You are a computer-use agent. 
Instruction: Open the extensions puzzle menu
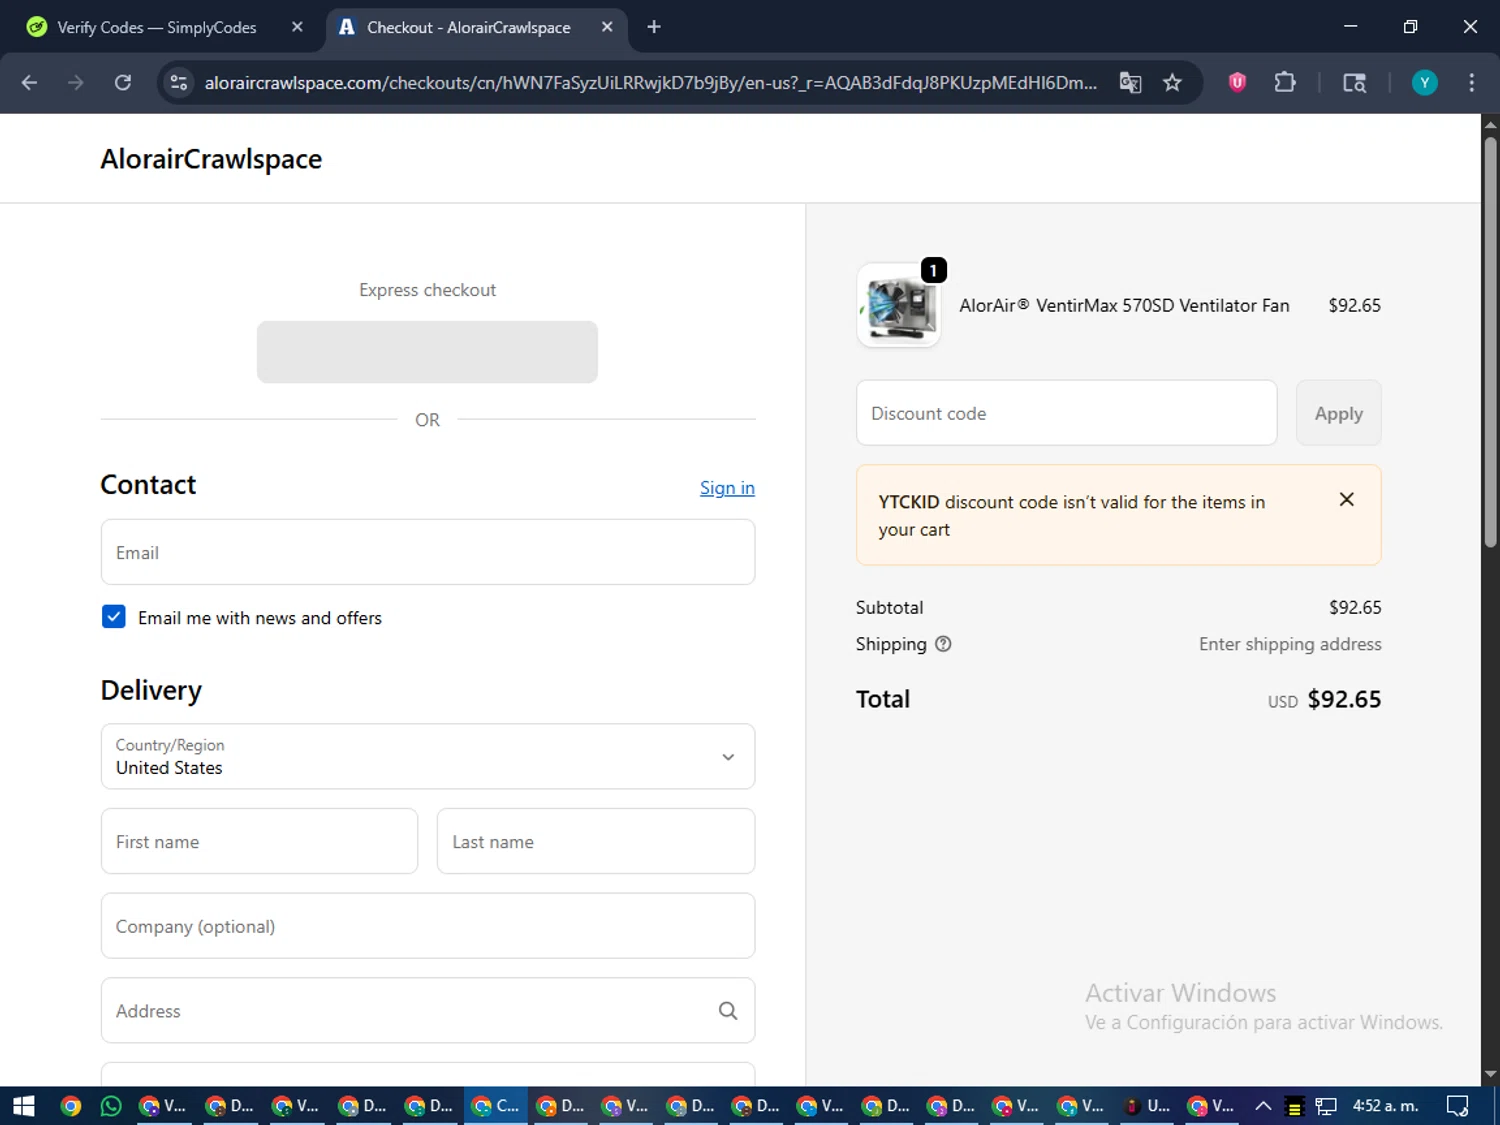pyautogui.click(x=1285, y=83)
